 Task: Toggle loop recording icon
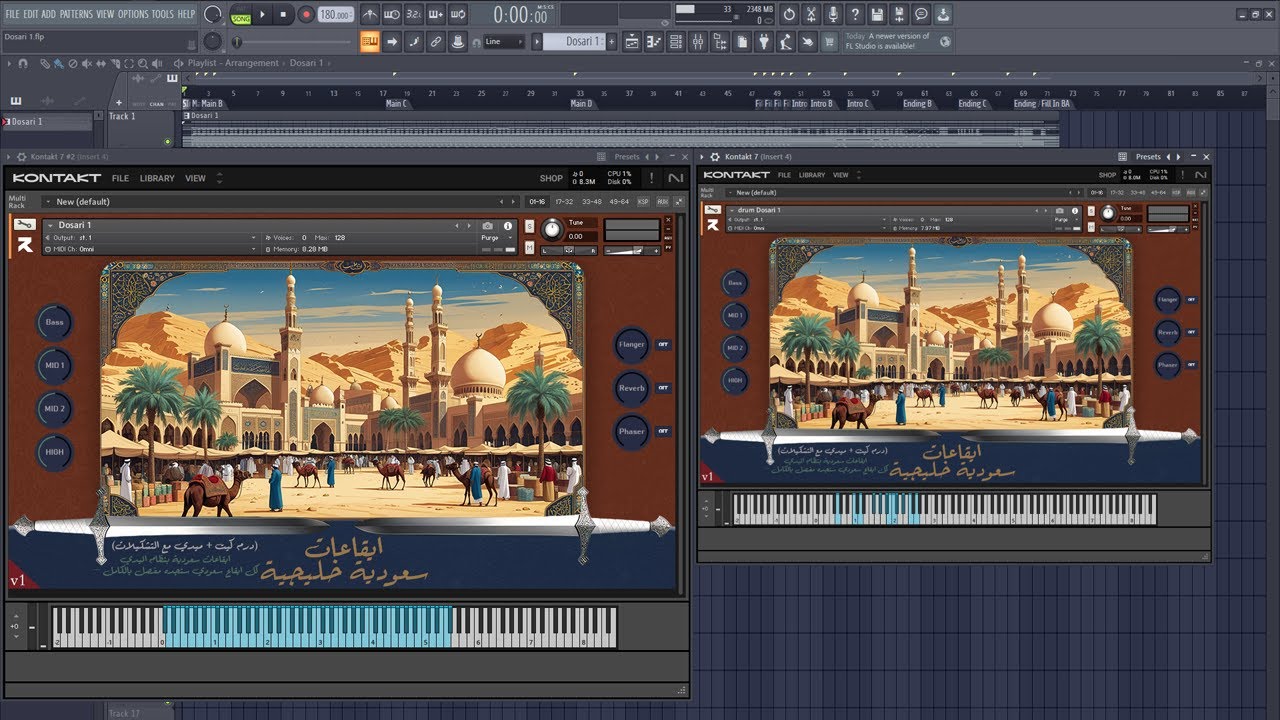pos(458,15)
